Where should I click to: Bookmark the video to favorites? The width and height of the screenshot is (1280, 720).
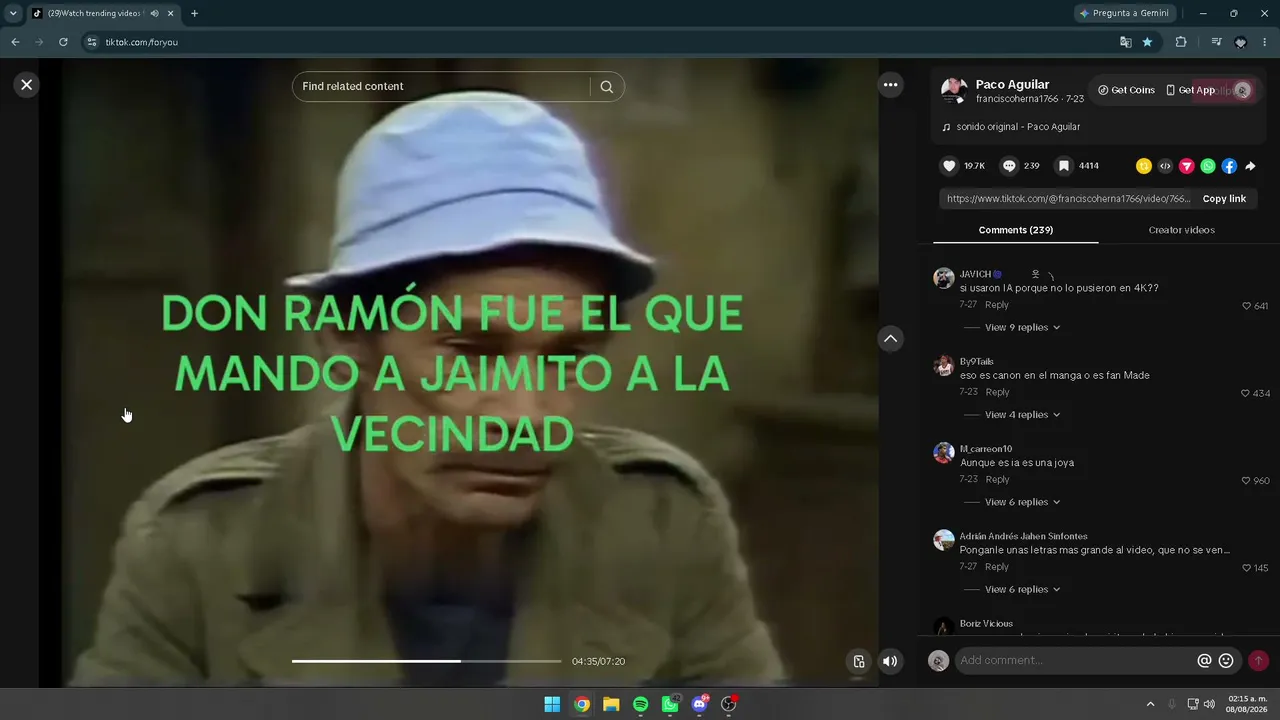point(1064,166)
